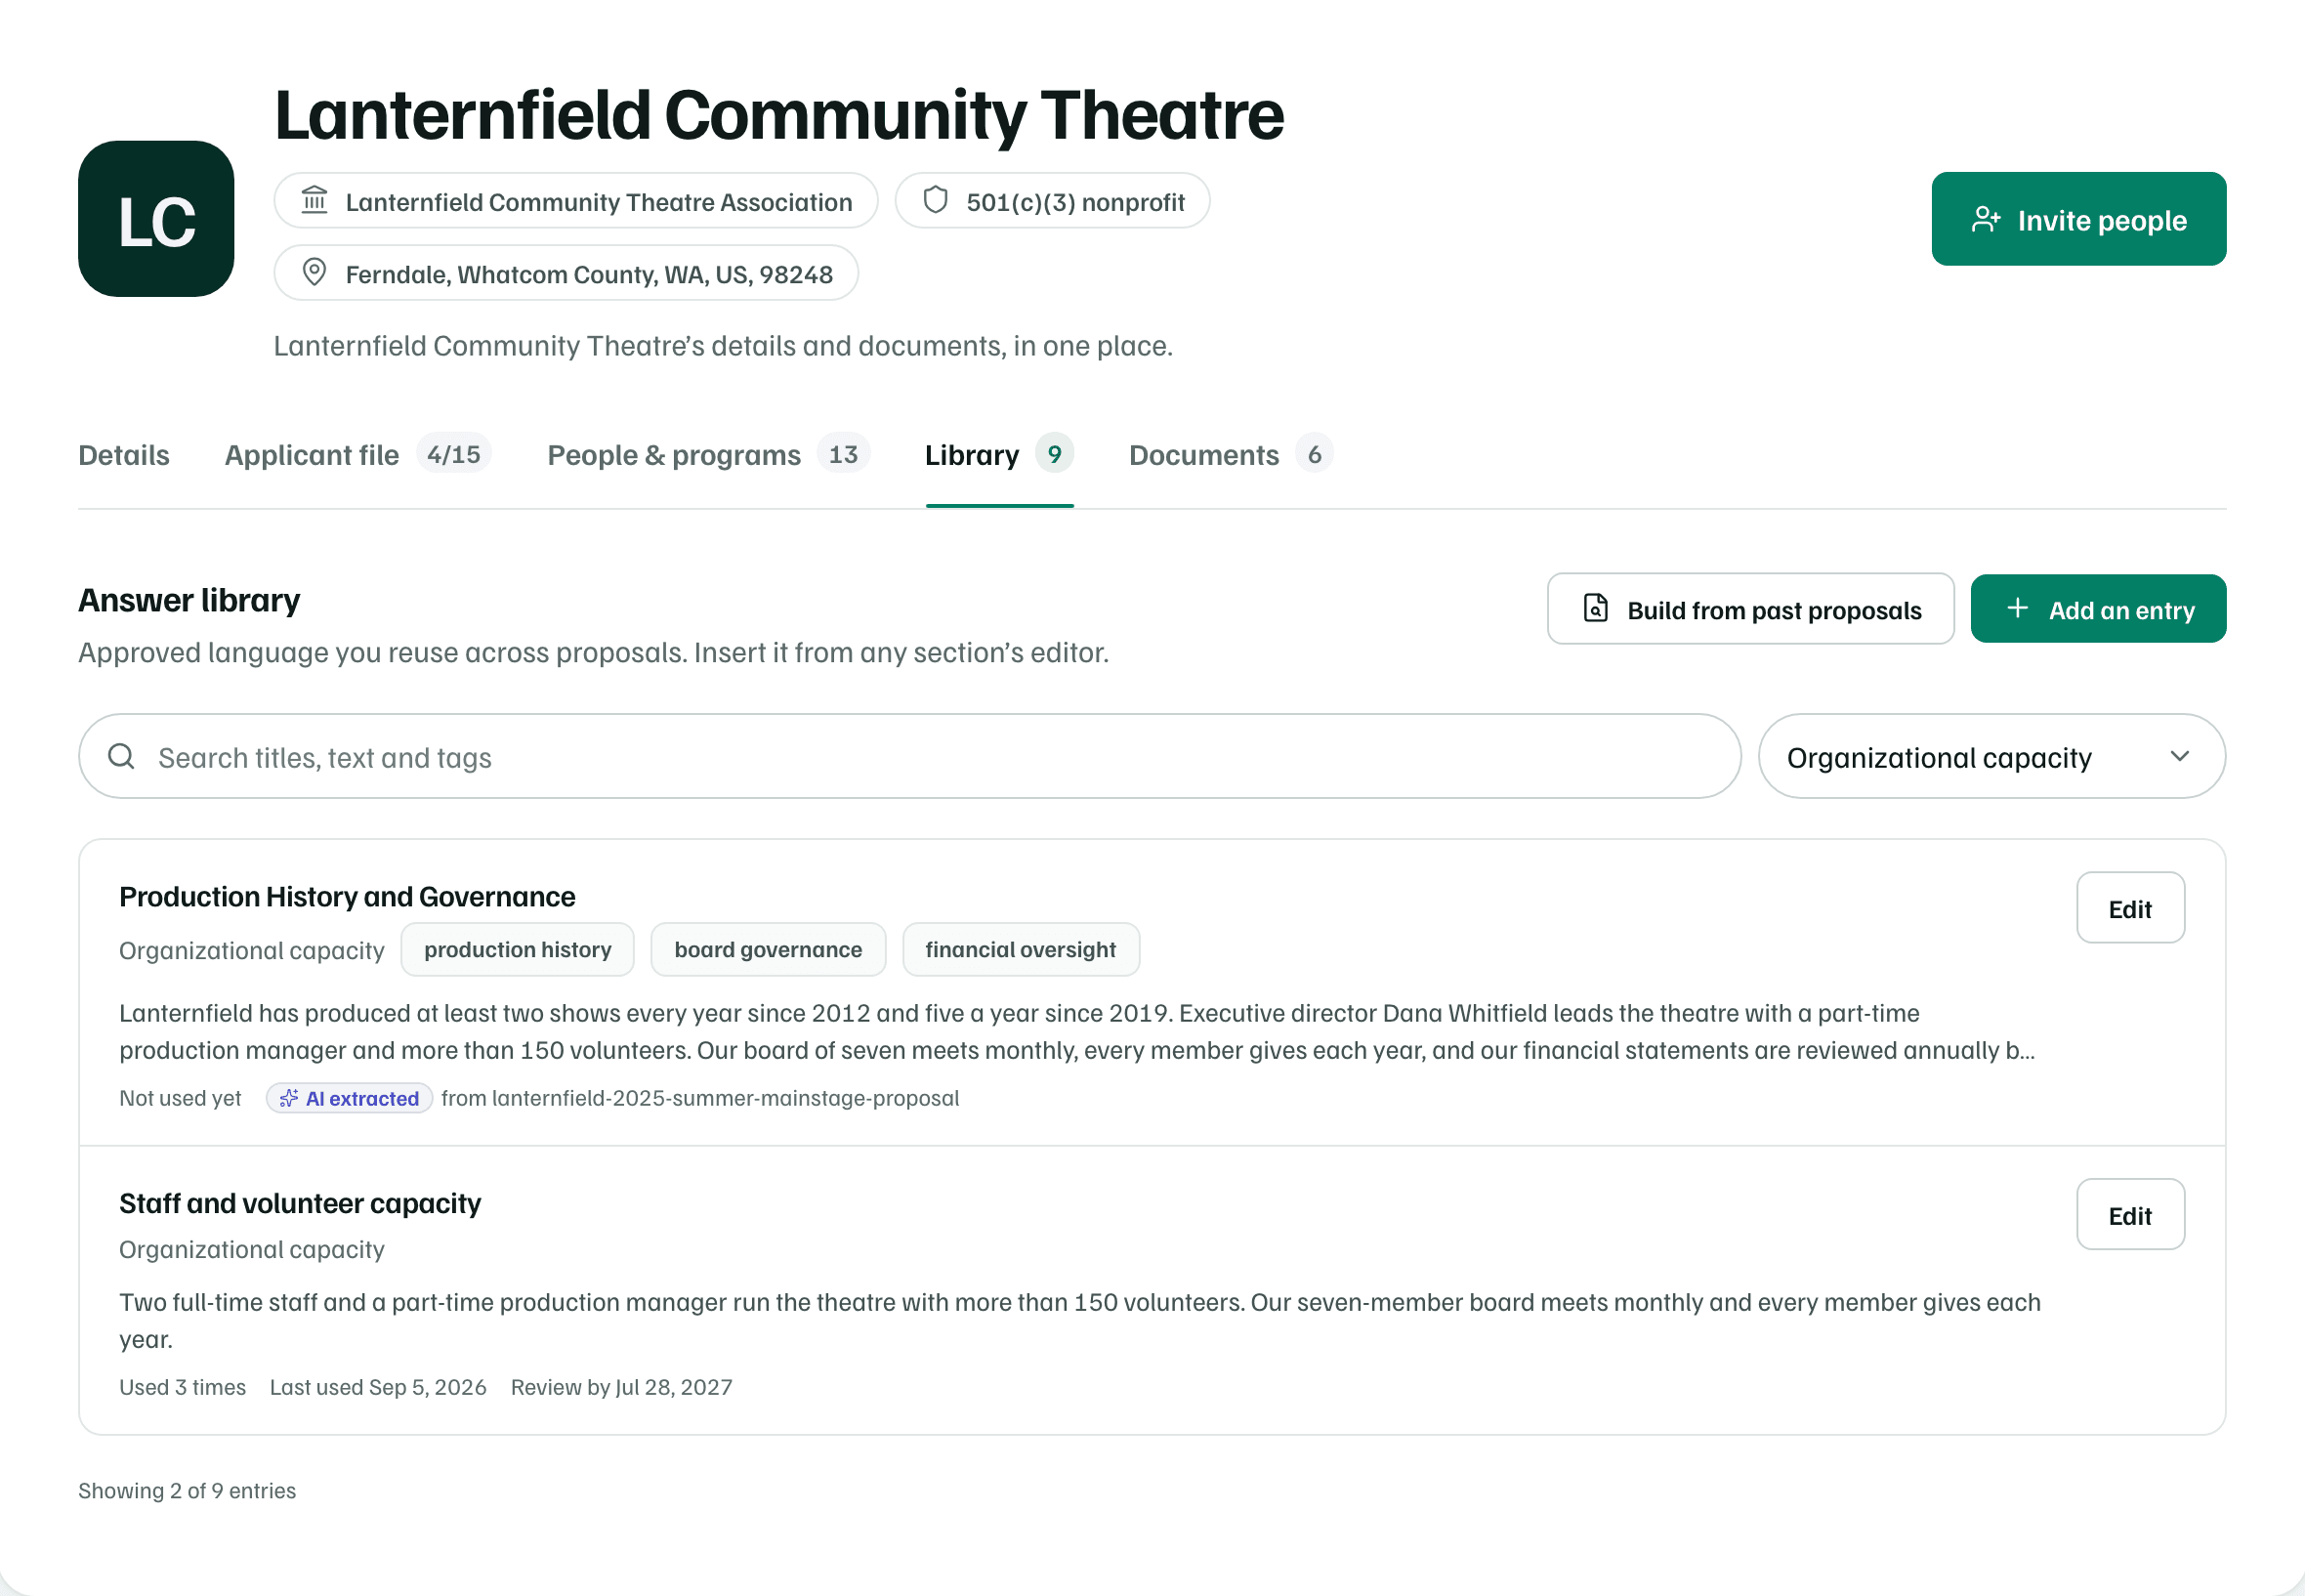Edit the Staff and volunteer capacity entry
The height and width of the screenshot is (1596, 2305).
(x=2131, y=1215)
